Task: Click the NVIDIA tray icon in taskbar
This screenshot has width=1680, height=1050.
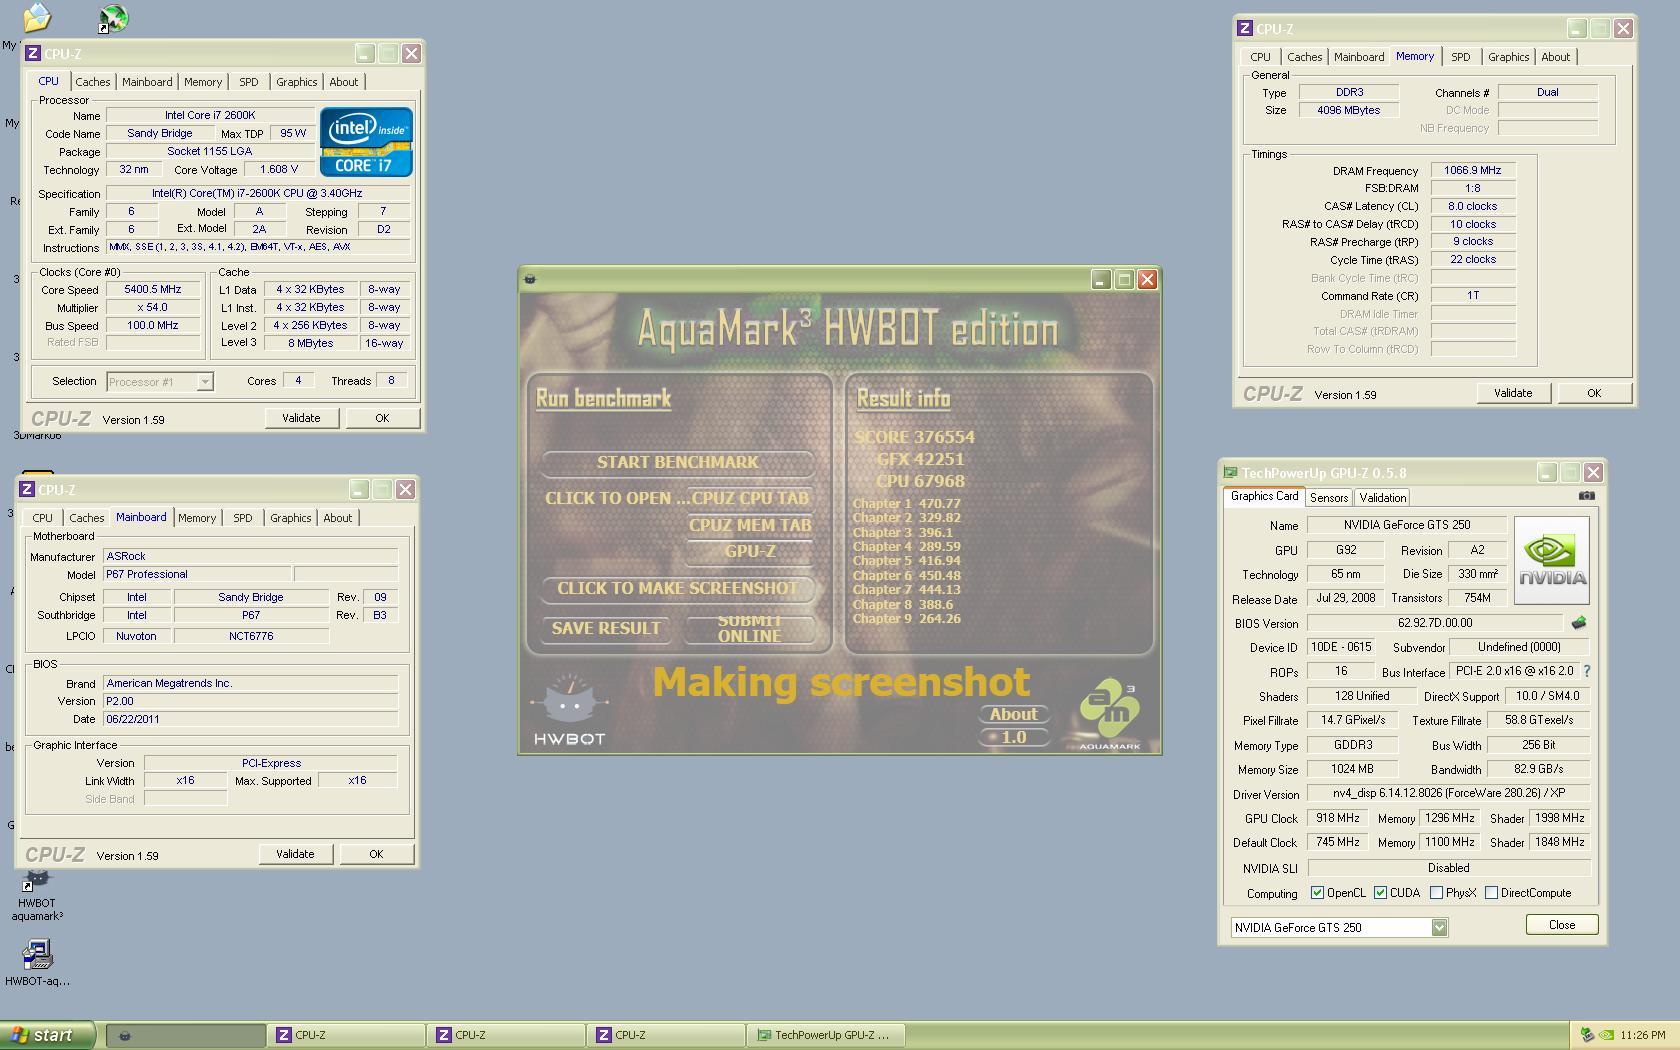Action: [1606, 1035]
